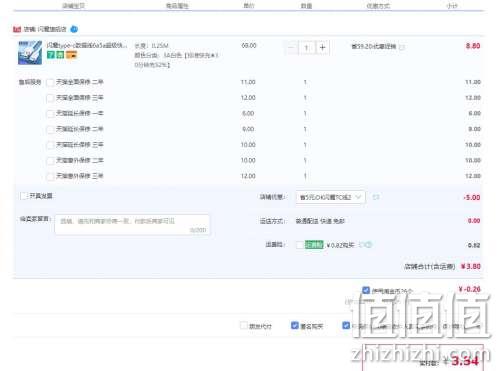Open the product thumbnail image
Viewport: 500px width, 371px height.
(x=30, y=53)
